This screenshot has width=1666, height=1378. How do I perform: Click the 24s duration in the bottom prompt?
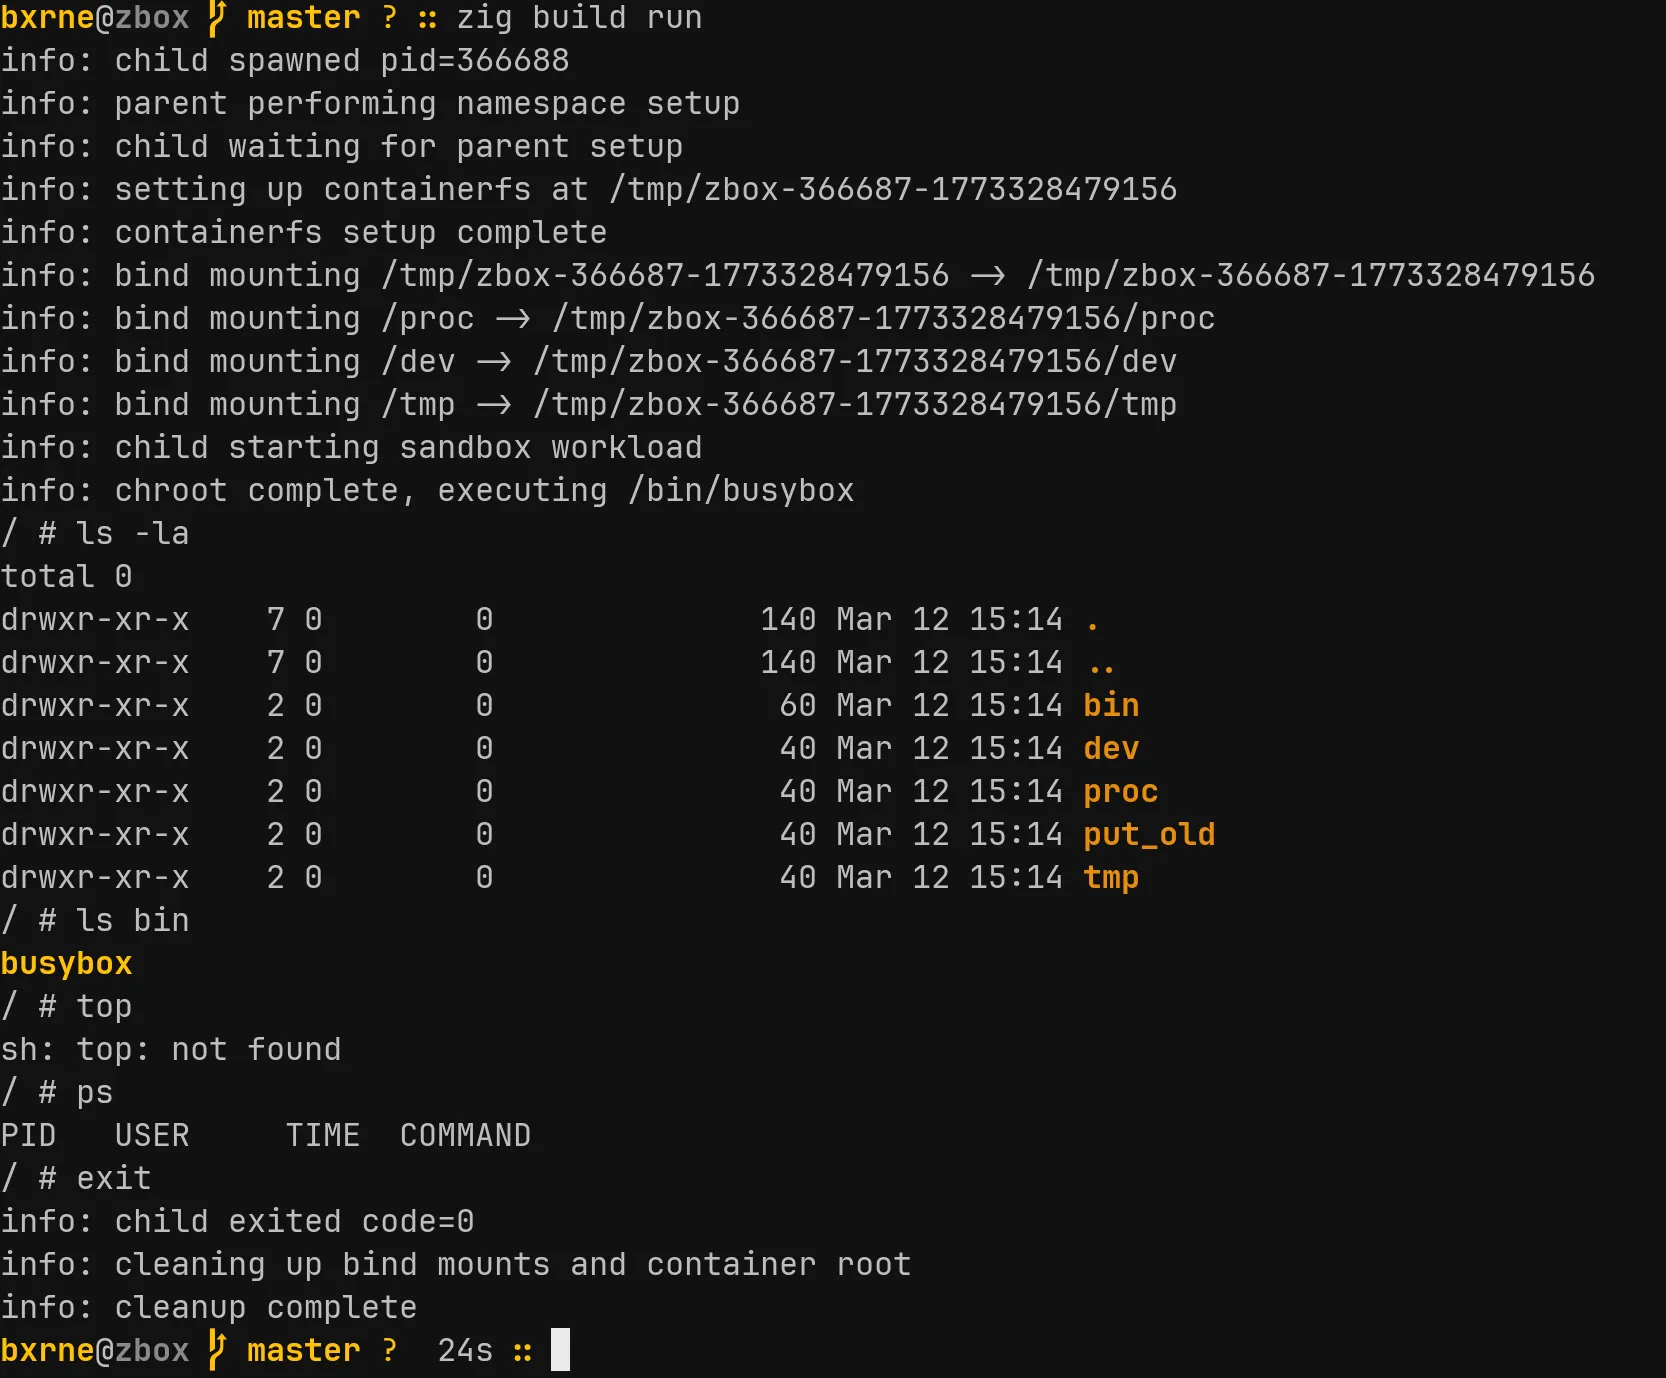465,1350
